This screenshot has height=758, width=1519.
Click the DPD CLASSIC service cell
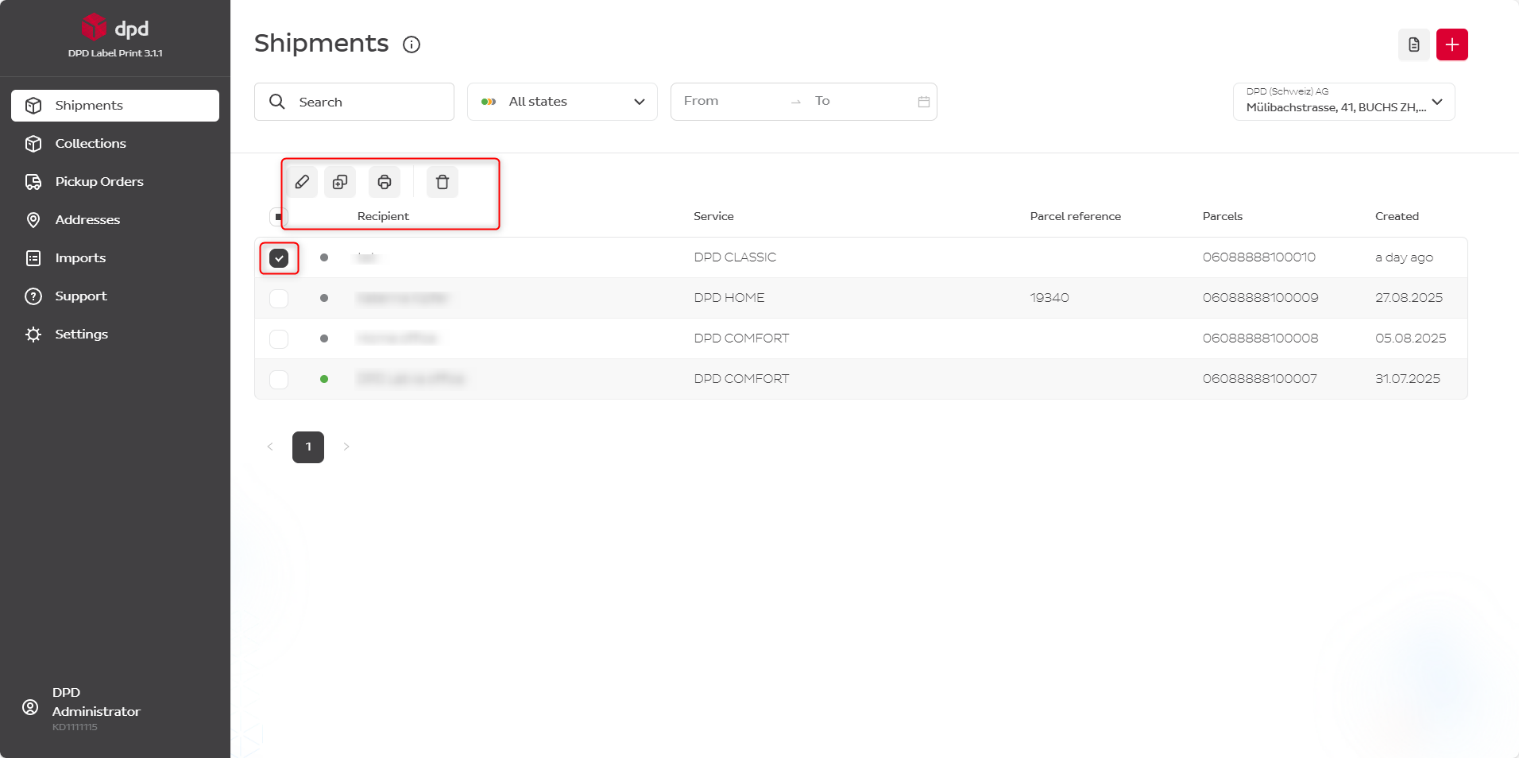click(x=735, y=257)
